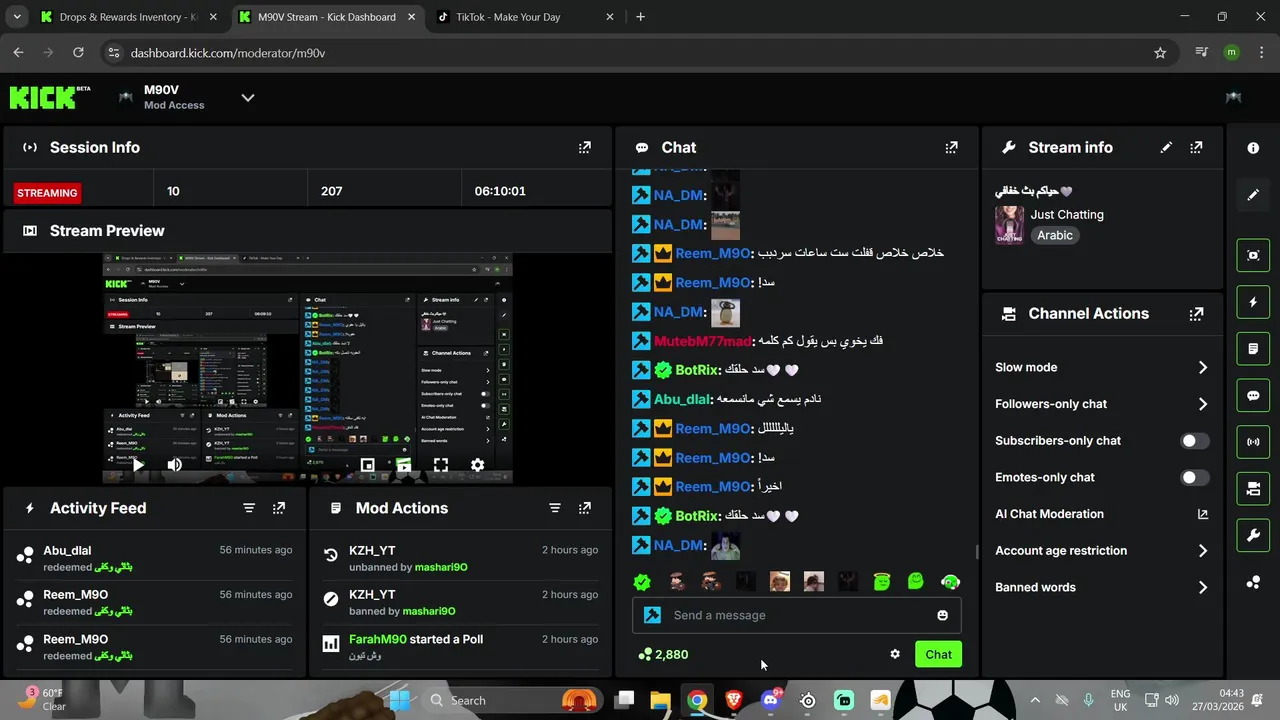
Task: Open the browser tab search dropdown
Action: pos(17,17)
